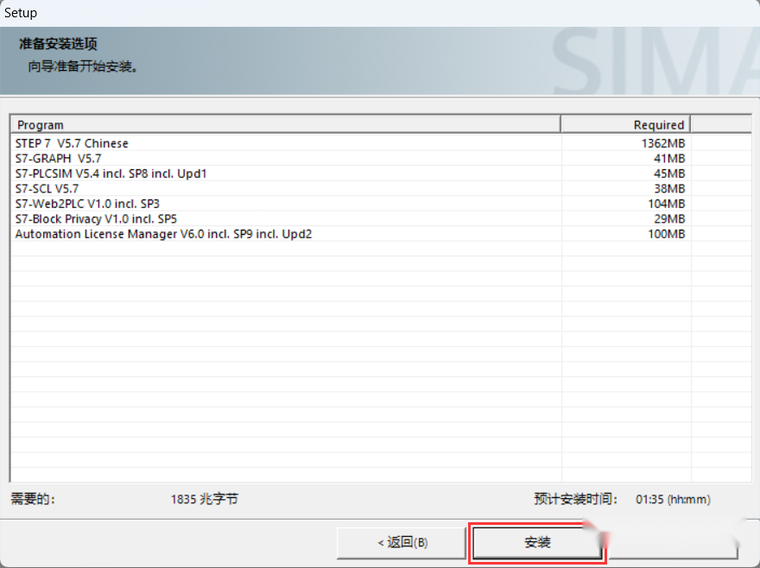This screenshot has width=760, height=568.
Task: Click the 100MB required size cell
Action: 666,234
